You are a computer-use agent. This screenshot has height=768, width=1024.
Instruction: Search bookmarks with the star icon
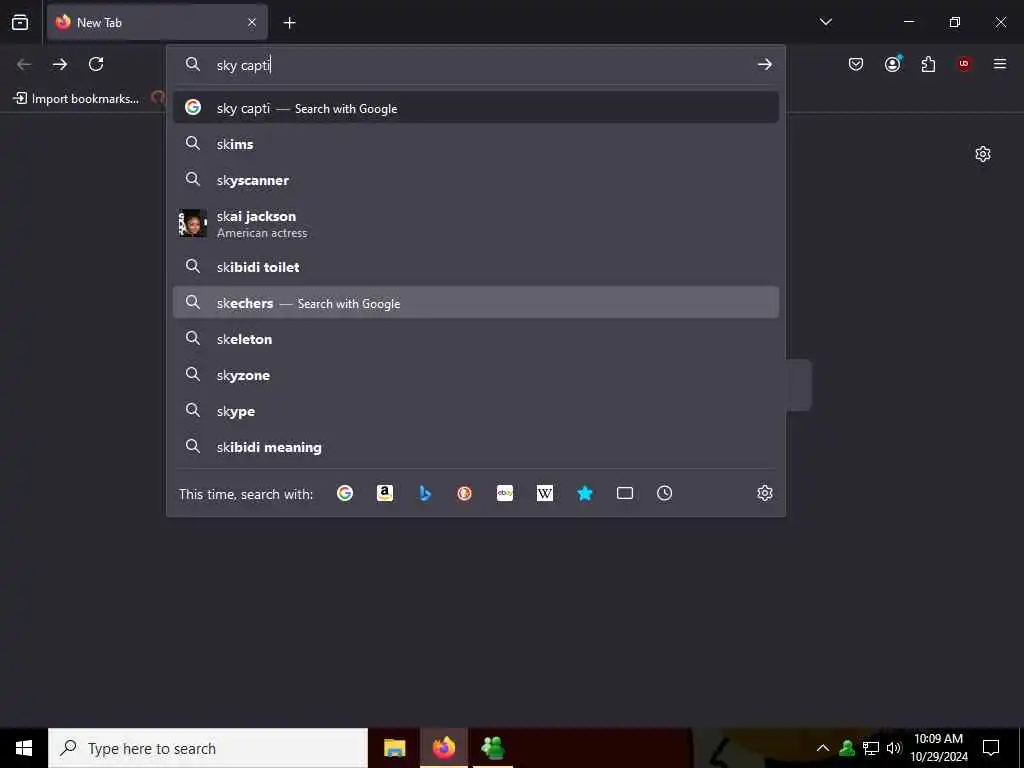(x=584, y=493)
